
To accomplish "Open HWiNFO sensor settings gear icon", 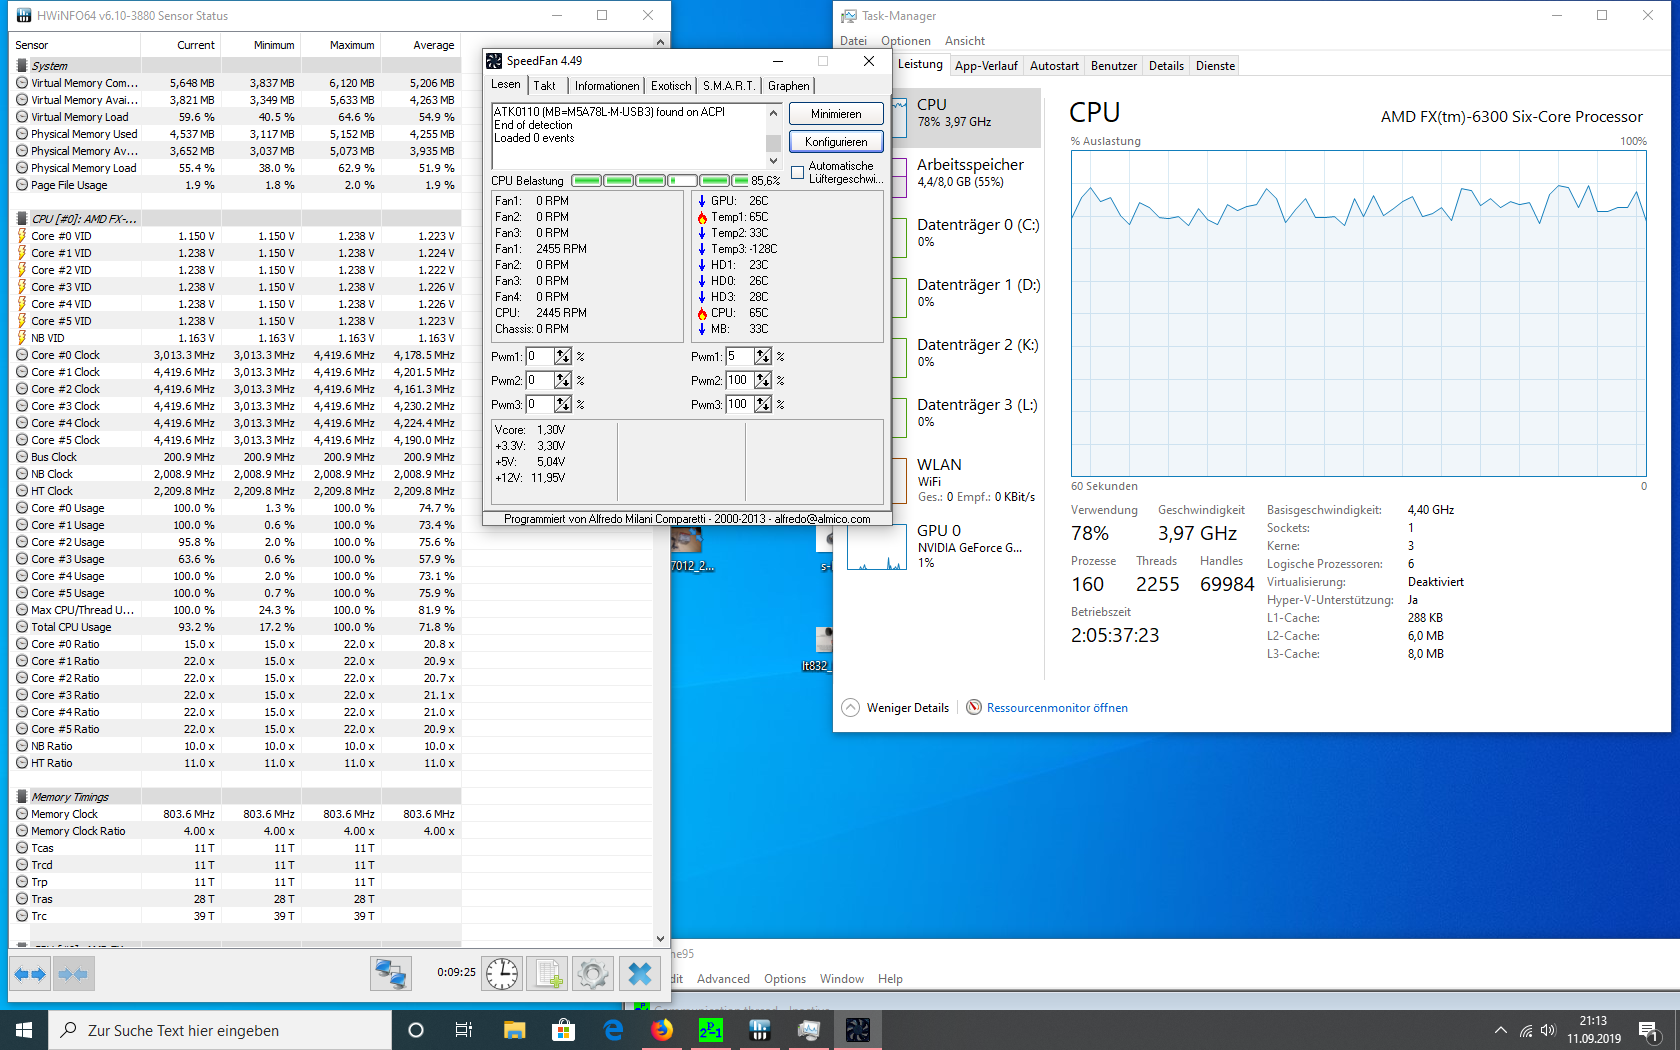I will pyautogui.click(x=593, y=974).
